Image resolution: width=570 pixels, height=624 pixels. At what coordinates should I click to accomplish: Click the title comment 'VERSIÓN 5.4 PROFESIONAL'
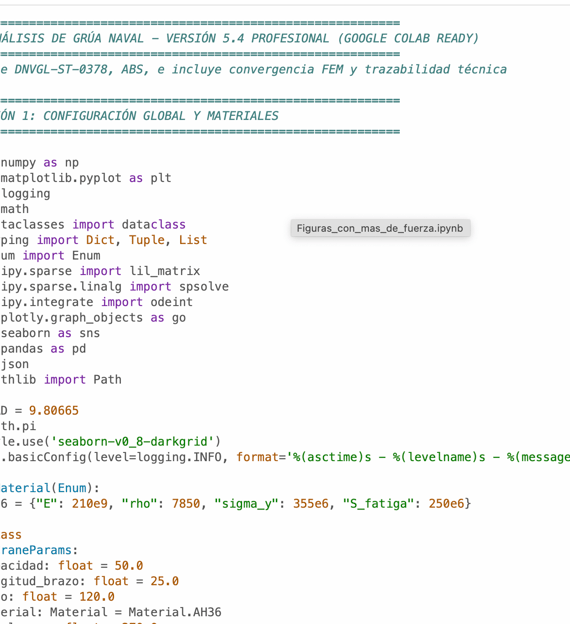pos(248,39)
